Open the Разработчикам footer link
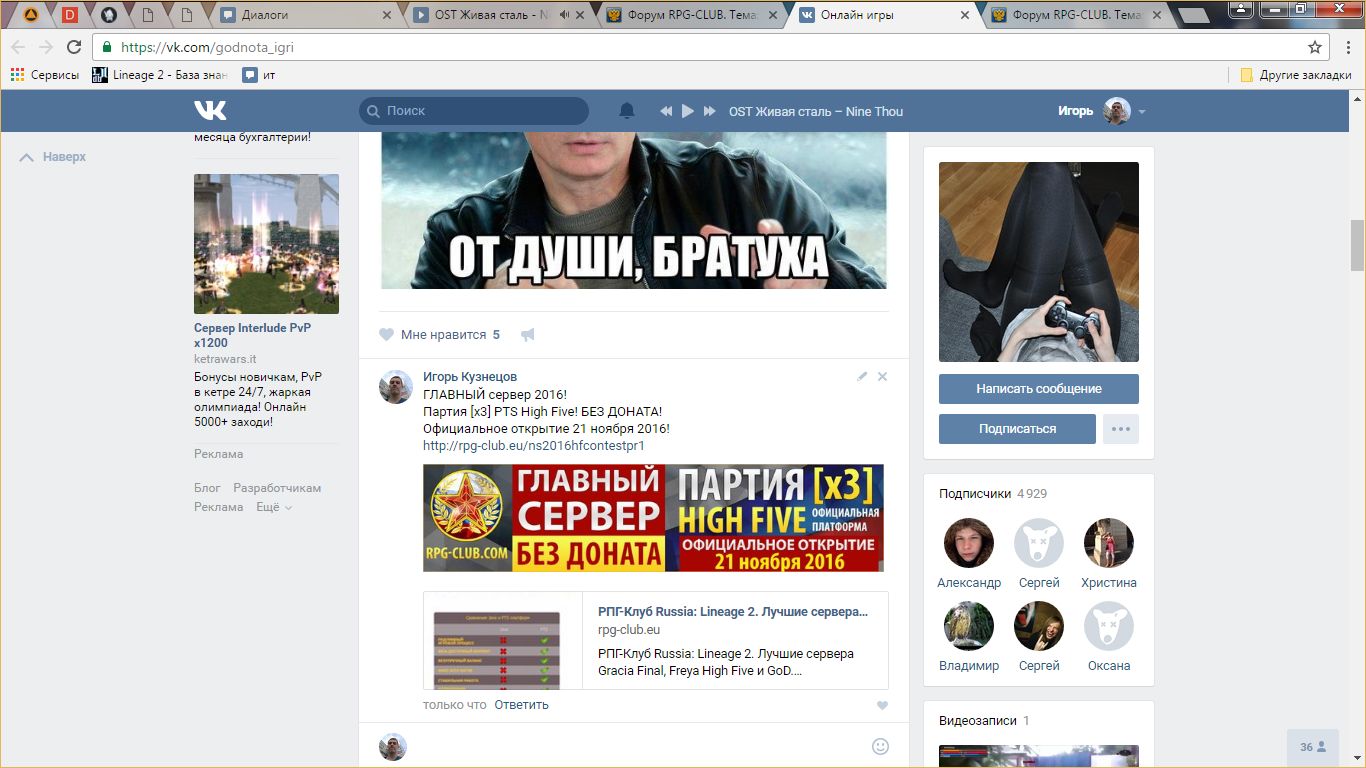The height and width of the screenshot is (768, 1366). tap(277, 488)
